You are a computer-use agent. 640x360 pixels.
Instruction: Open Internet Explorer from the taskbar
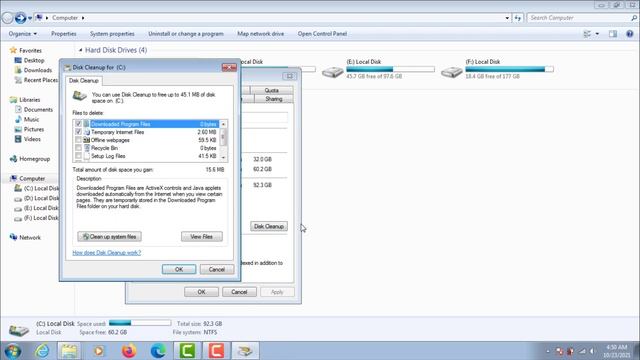[42, 351]
